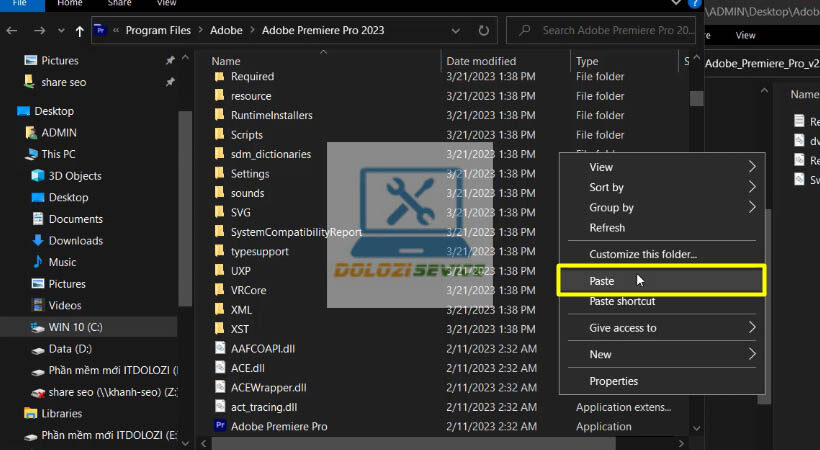The width and height of the screenshot is (820, 450).
Task: Expand the ribbon with the chevron
Action: pyautogui.click(x=676, y=3)
